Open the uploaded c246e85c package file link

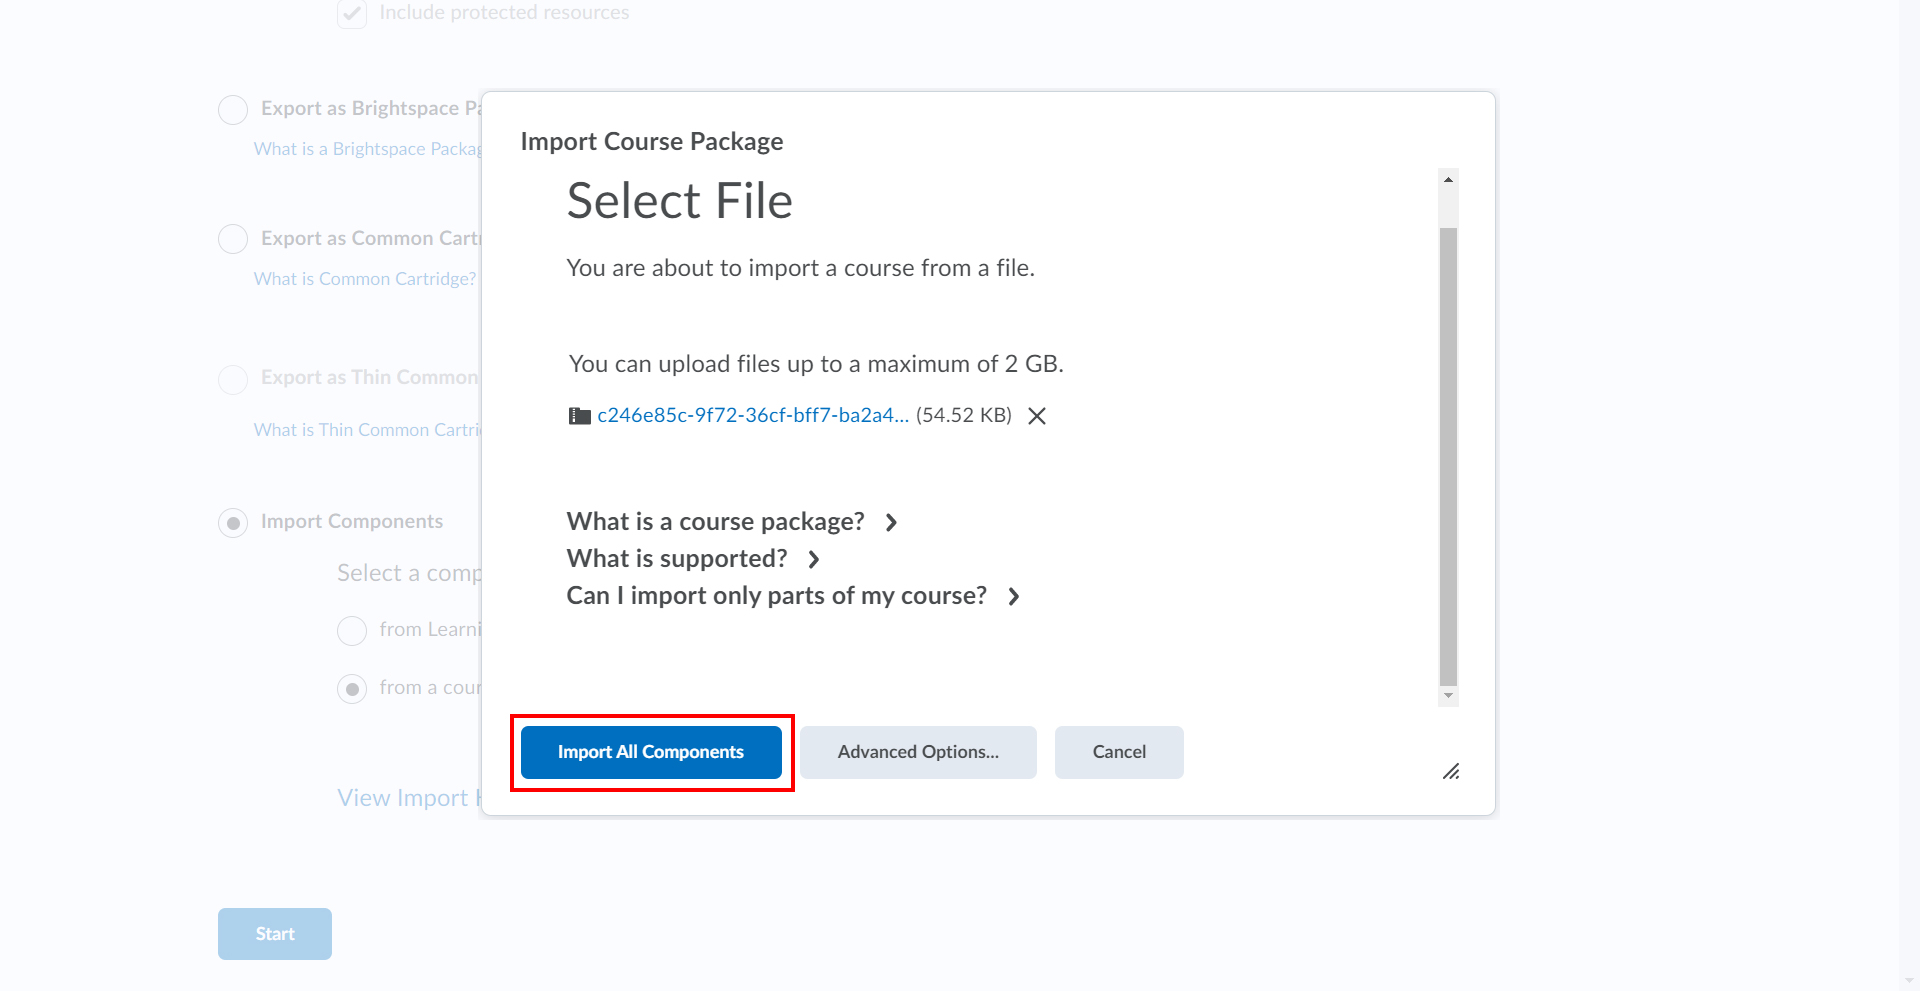[x=753, y=415]
